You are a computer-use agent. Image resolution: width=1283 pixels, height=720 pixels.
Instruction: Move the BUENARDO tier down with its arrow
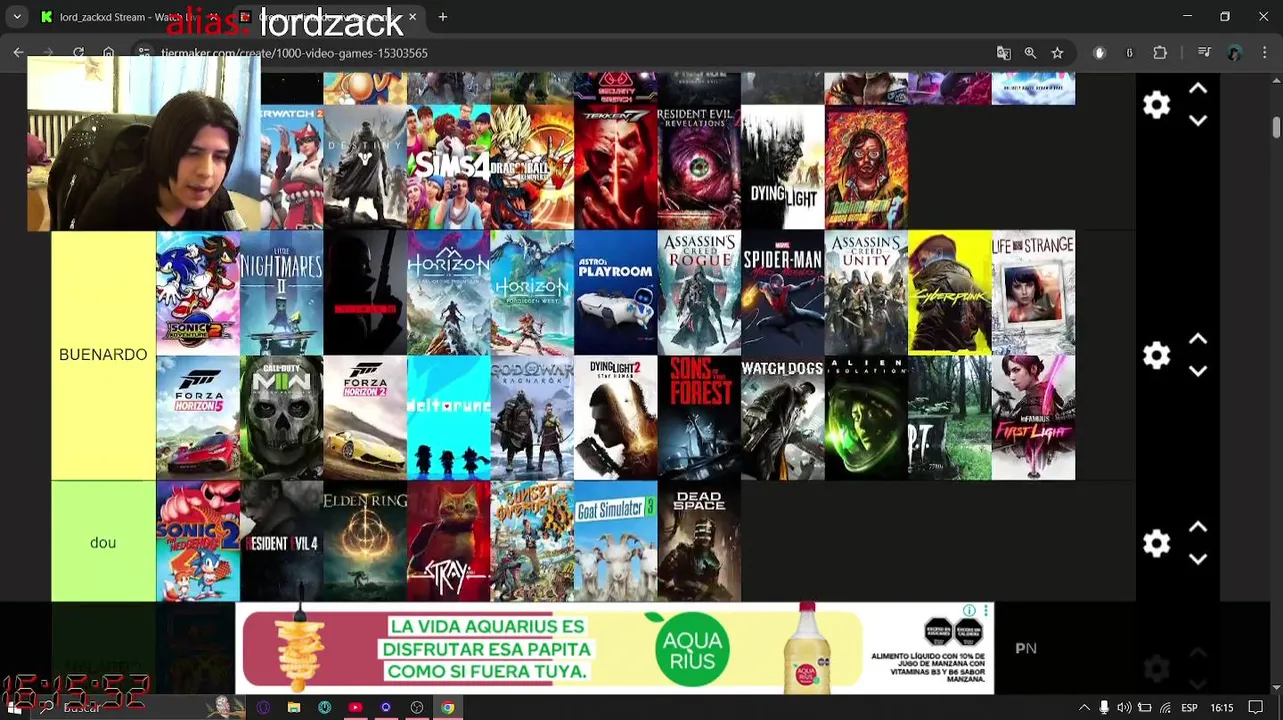(1198, 371)
